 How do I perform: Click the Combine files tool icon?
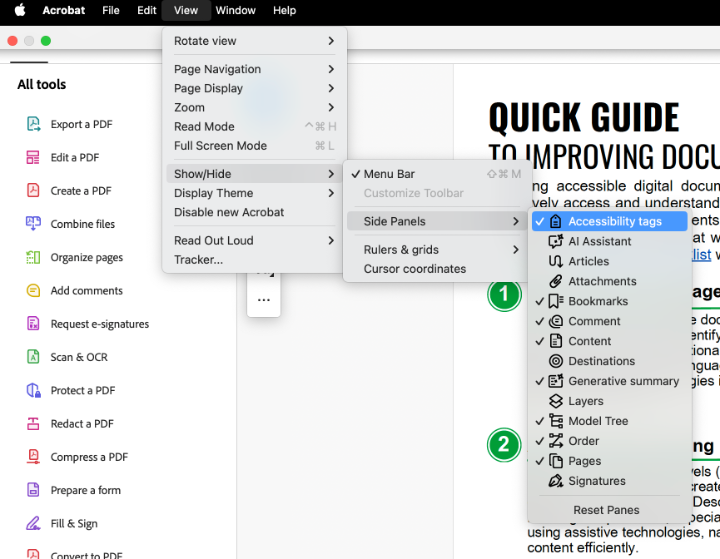tap(33, 223)
